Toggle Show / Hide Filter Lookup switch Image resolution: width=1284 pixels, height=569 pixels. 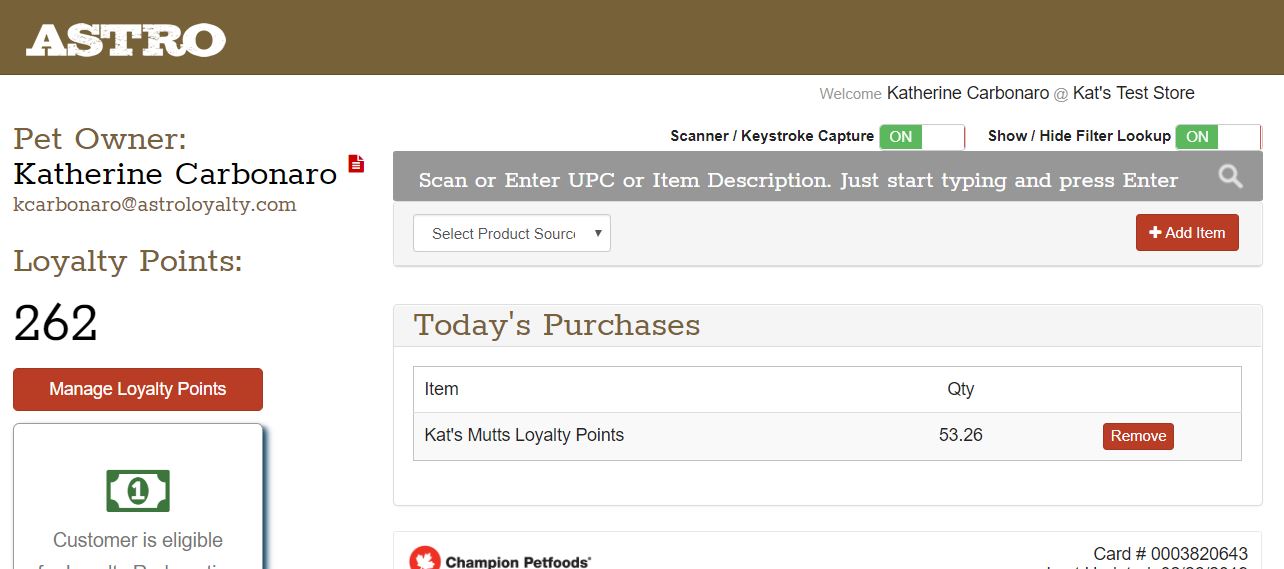[x=1218, y=137]
